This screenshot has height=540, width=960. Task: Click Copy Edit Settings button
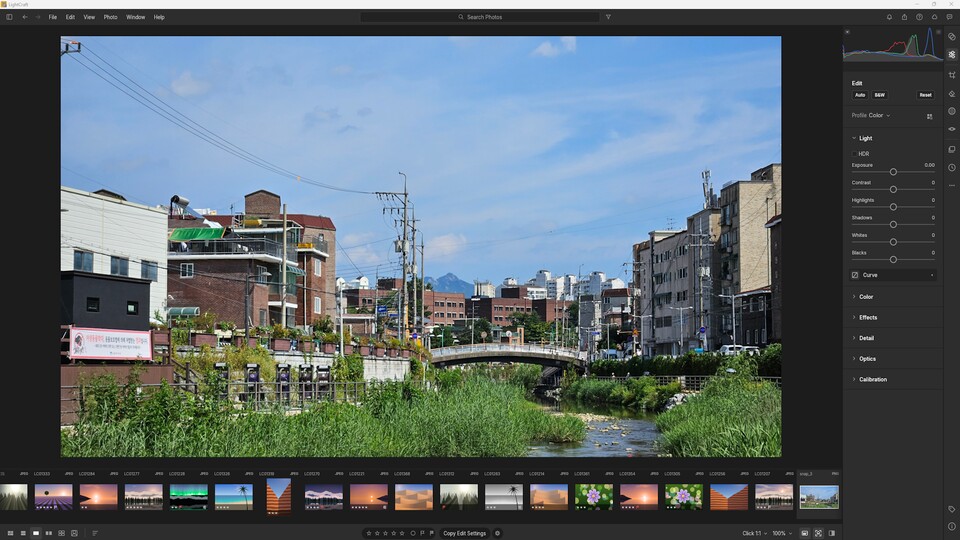[x=464, y=533]
